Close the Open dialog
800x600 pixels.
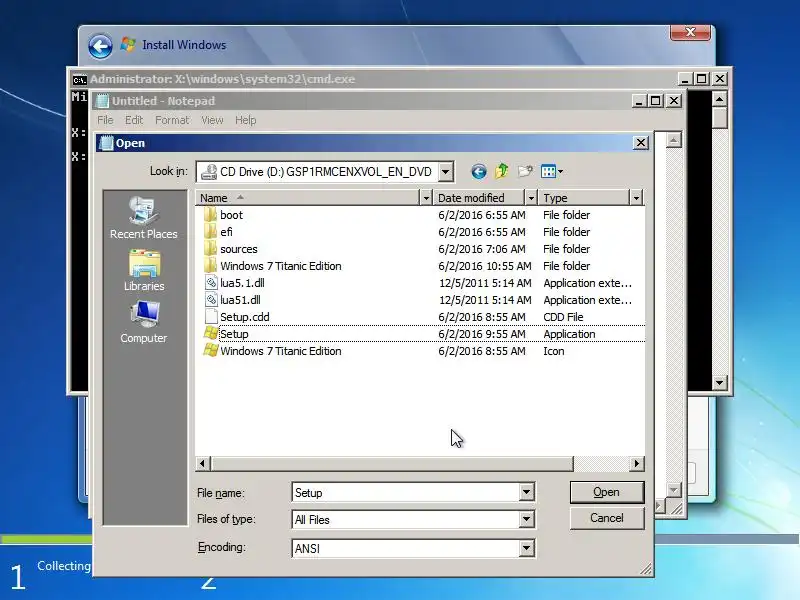[x=641, y=143]
